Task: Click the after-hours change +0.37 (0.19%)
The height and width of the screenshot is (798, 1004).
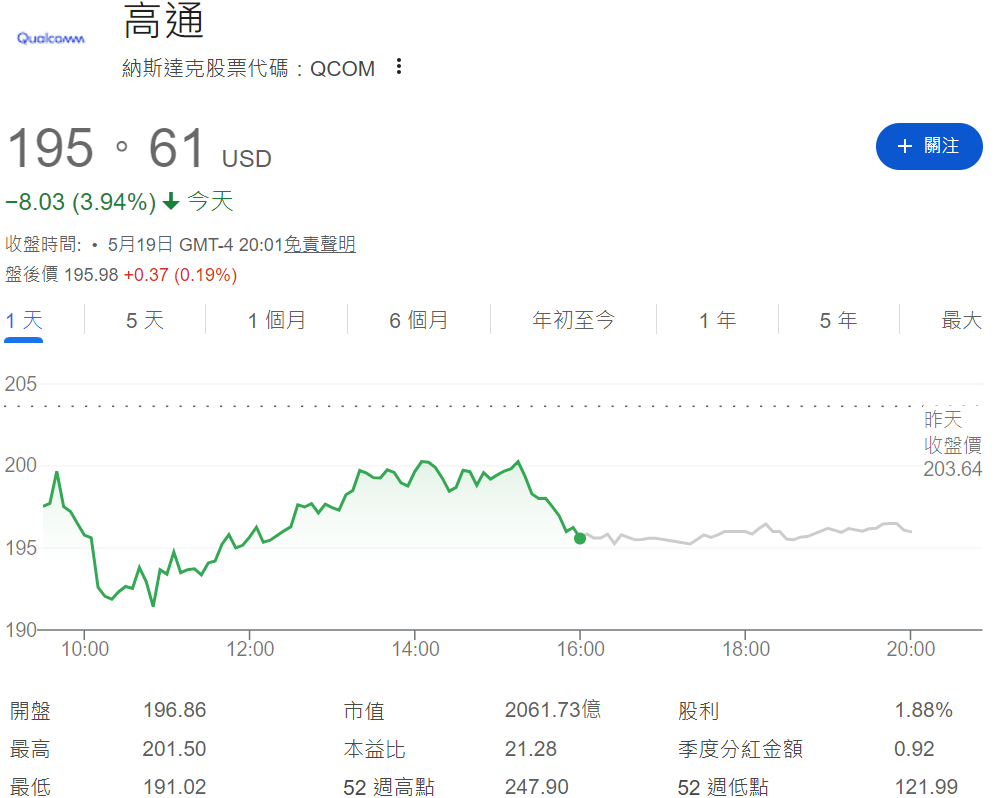Action: (x=181, y=275)
